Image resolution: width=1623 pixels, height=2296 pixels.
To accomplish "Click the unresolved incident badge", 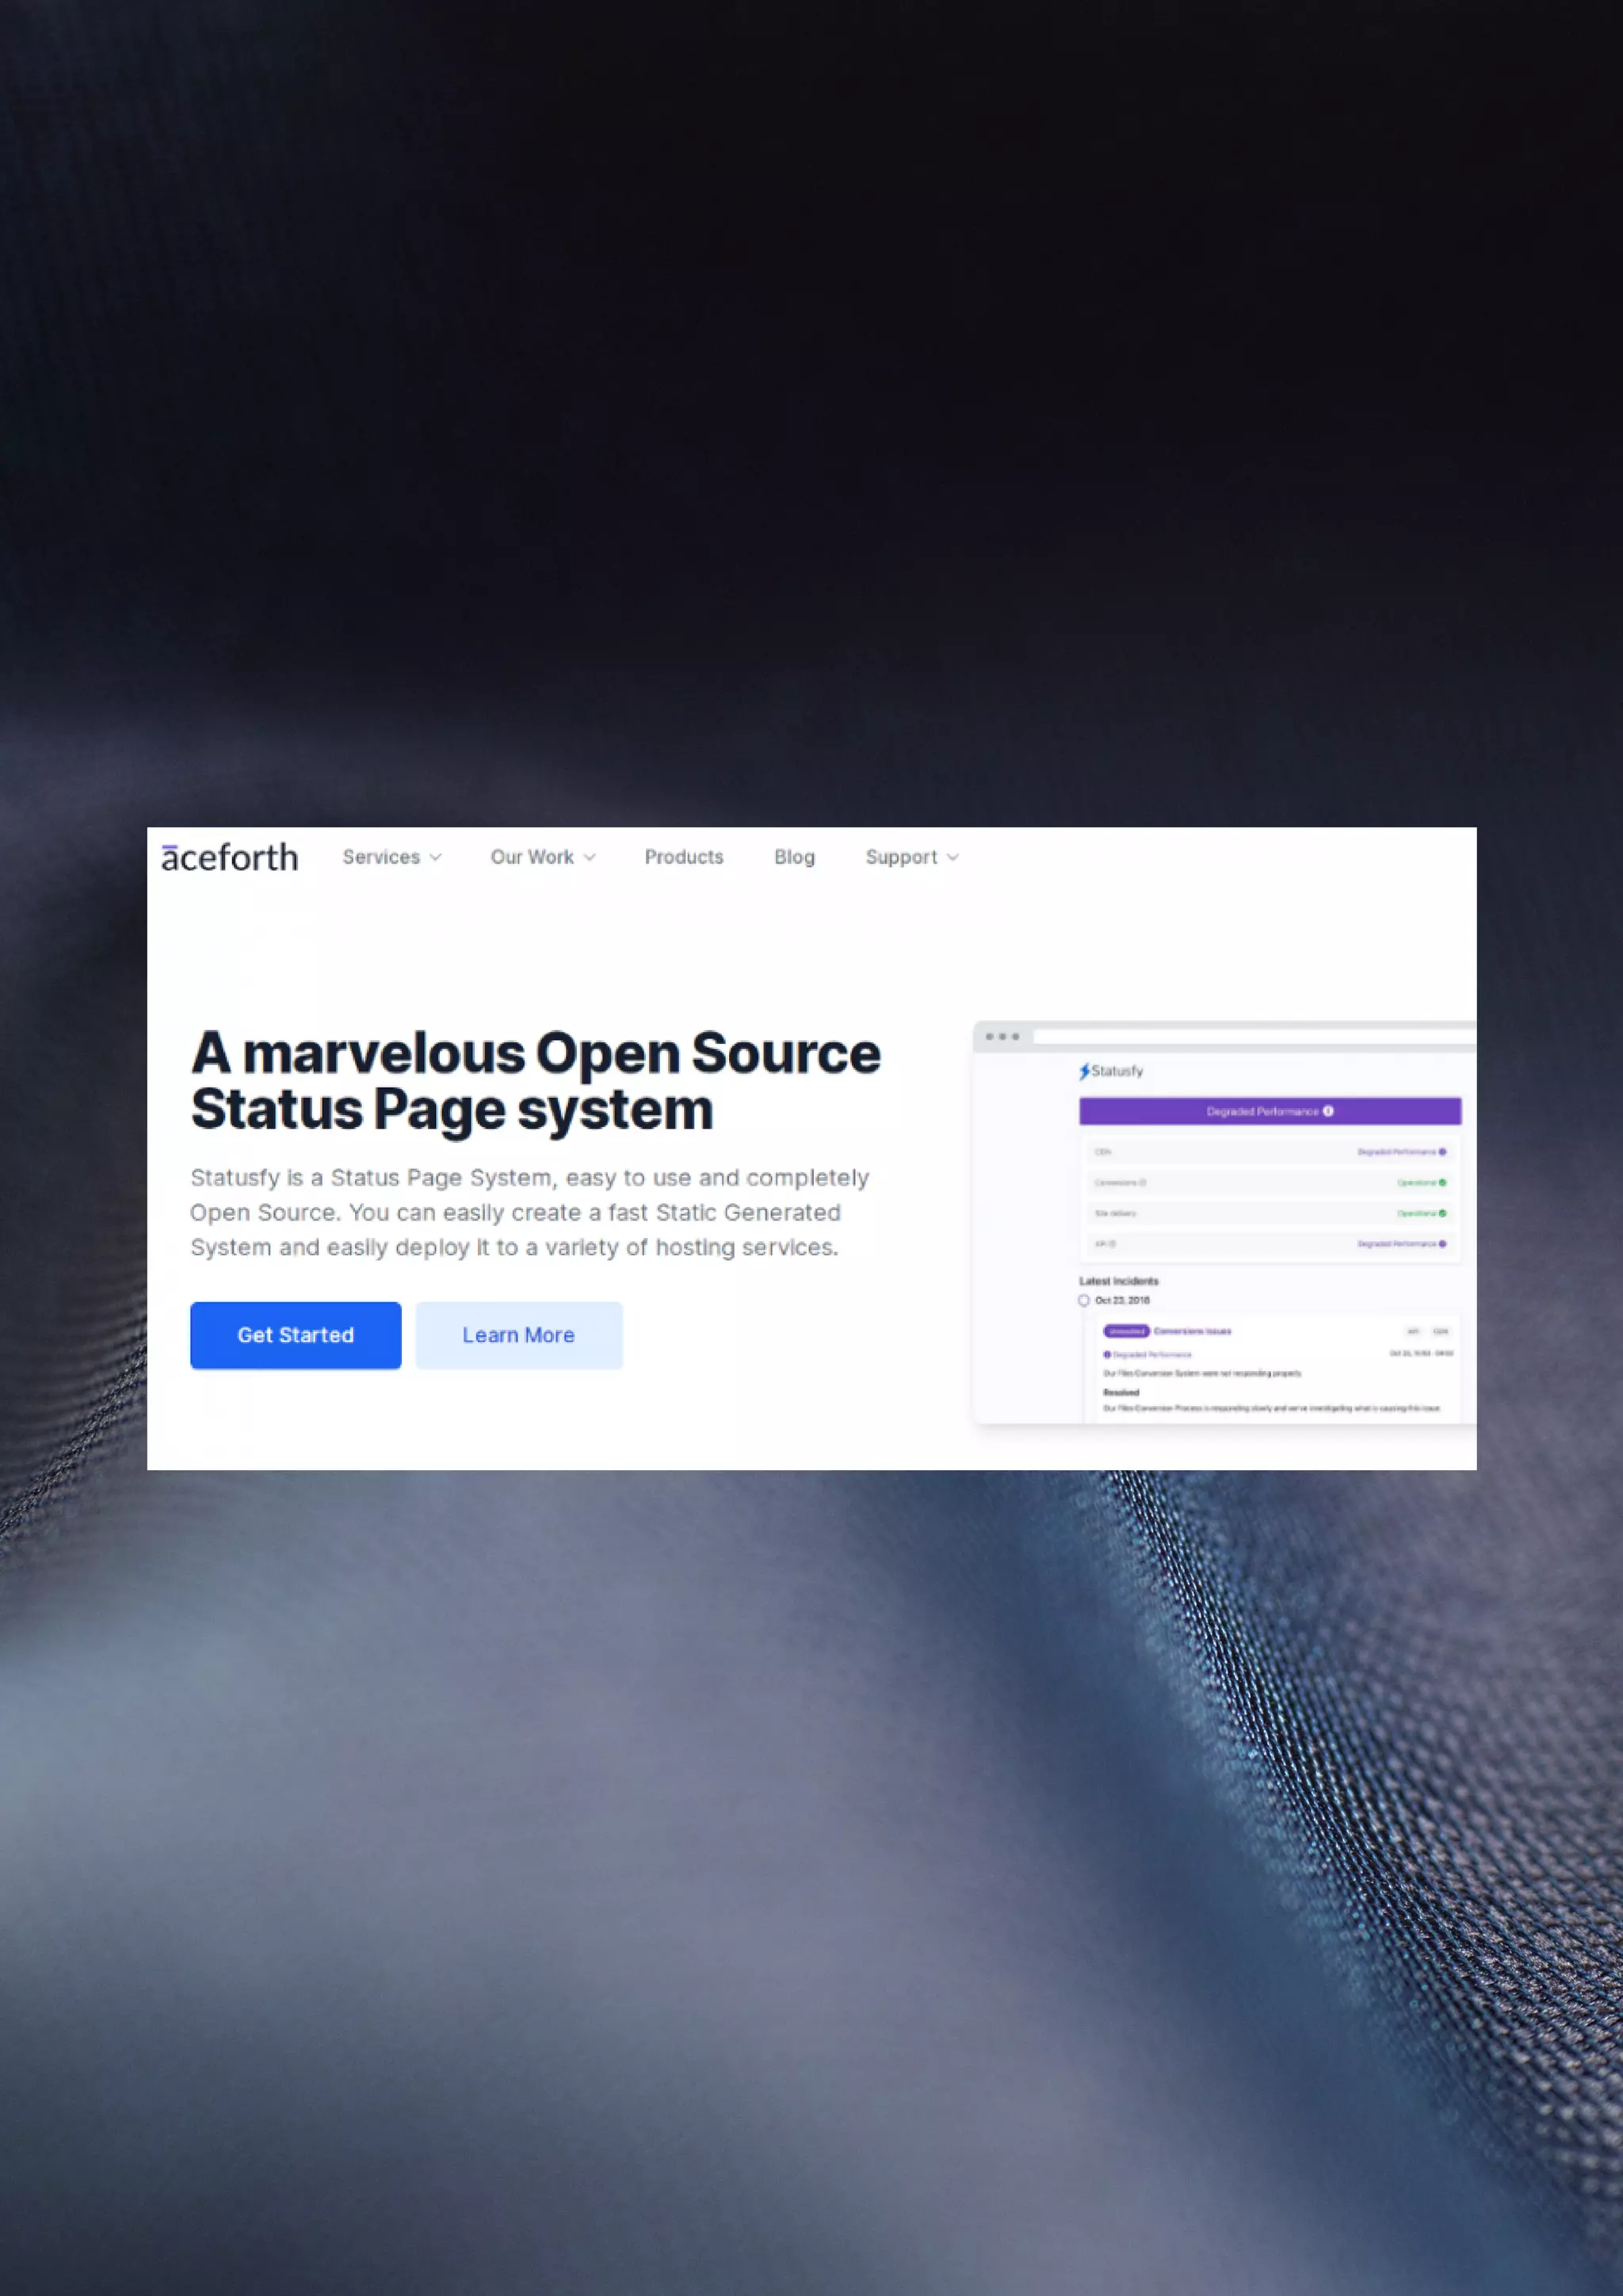I will [1126, 1331].
